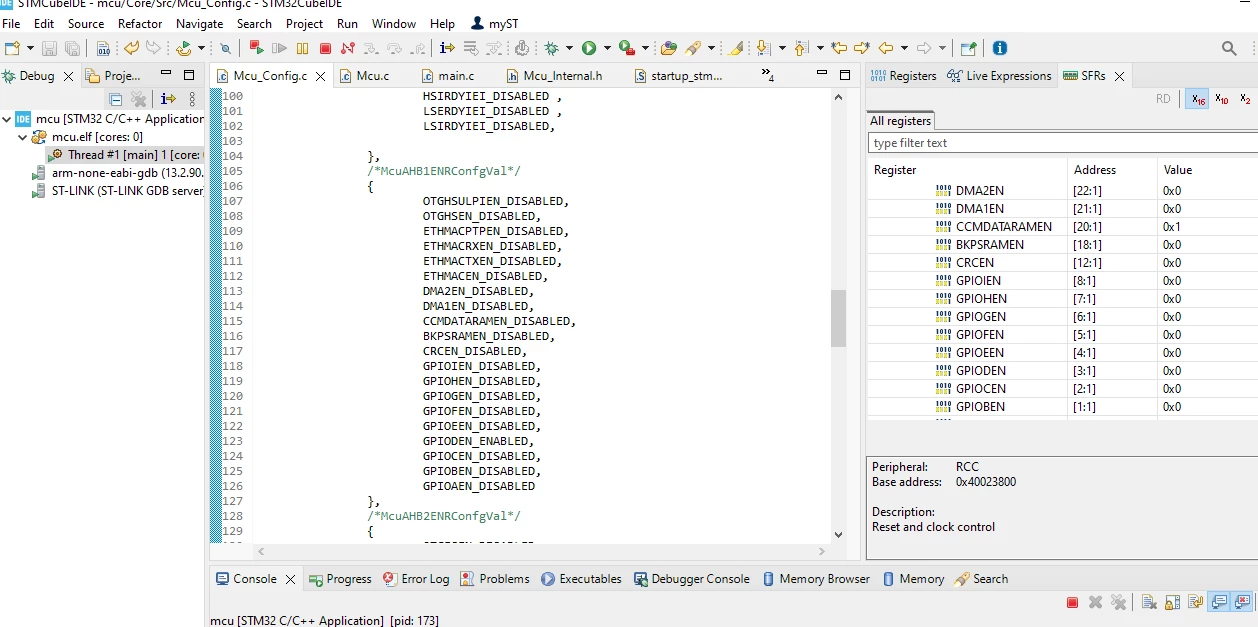Collapse the mcu.elf tree node
Image resolution: width=1258 pixels, height=627 pixels.
point(23,137)
